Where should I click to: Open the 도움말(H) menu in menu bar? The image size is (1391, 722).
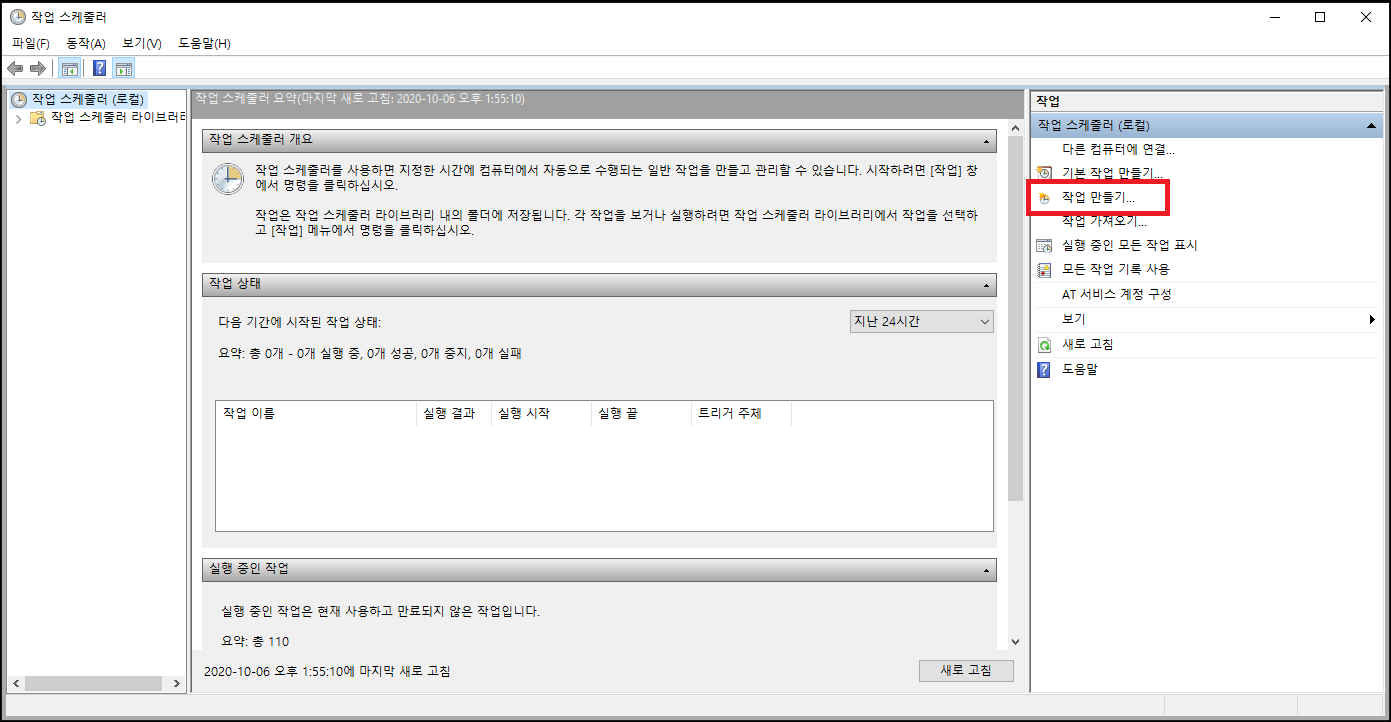(x=204, y=43)
